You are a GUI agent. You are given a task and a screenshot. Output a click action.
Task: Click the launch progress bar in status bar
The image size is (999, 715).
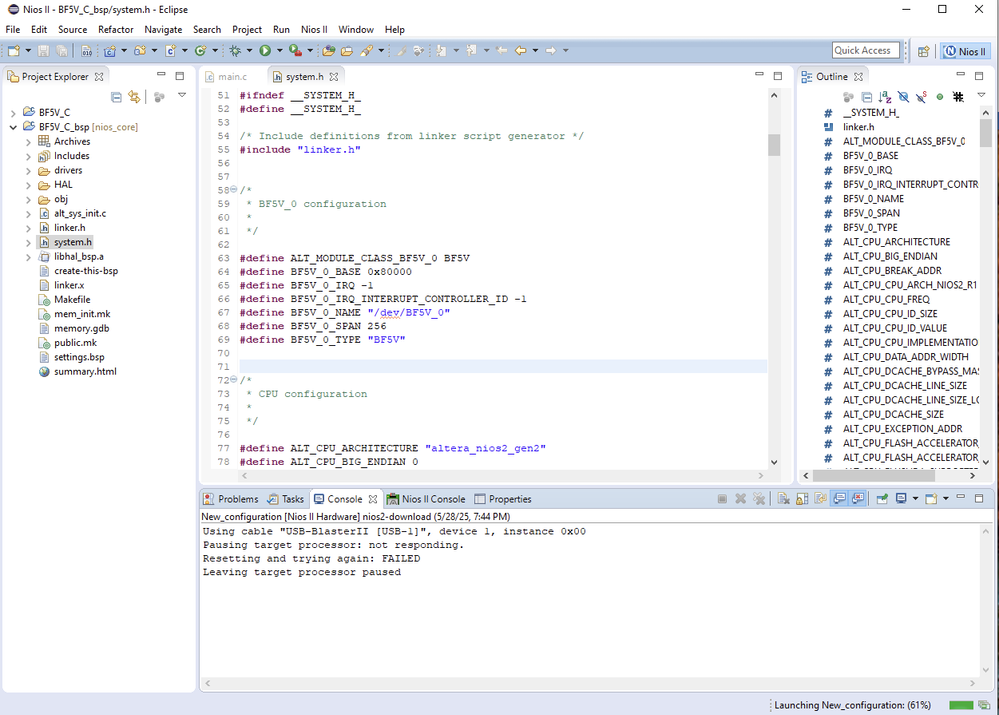961,705
